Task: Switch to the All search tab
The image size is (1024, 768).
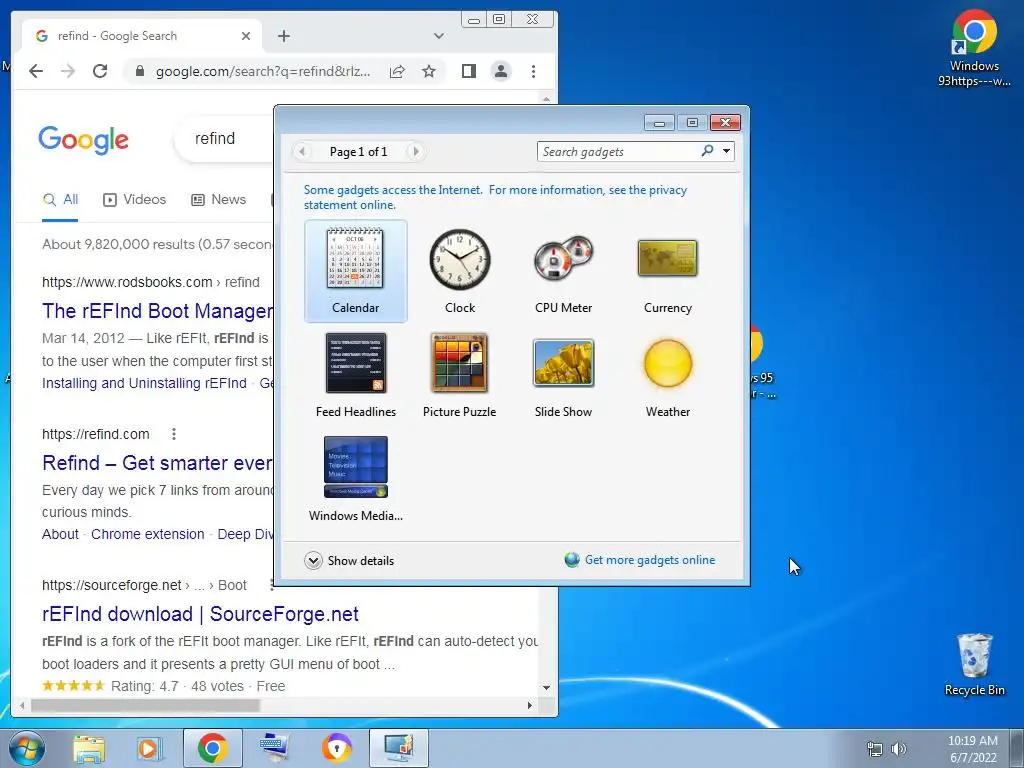Action: pos(60,200)
